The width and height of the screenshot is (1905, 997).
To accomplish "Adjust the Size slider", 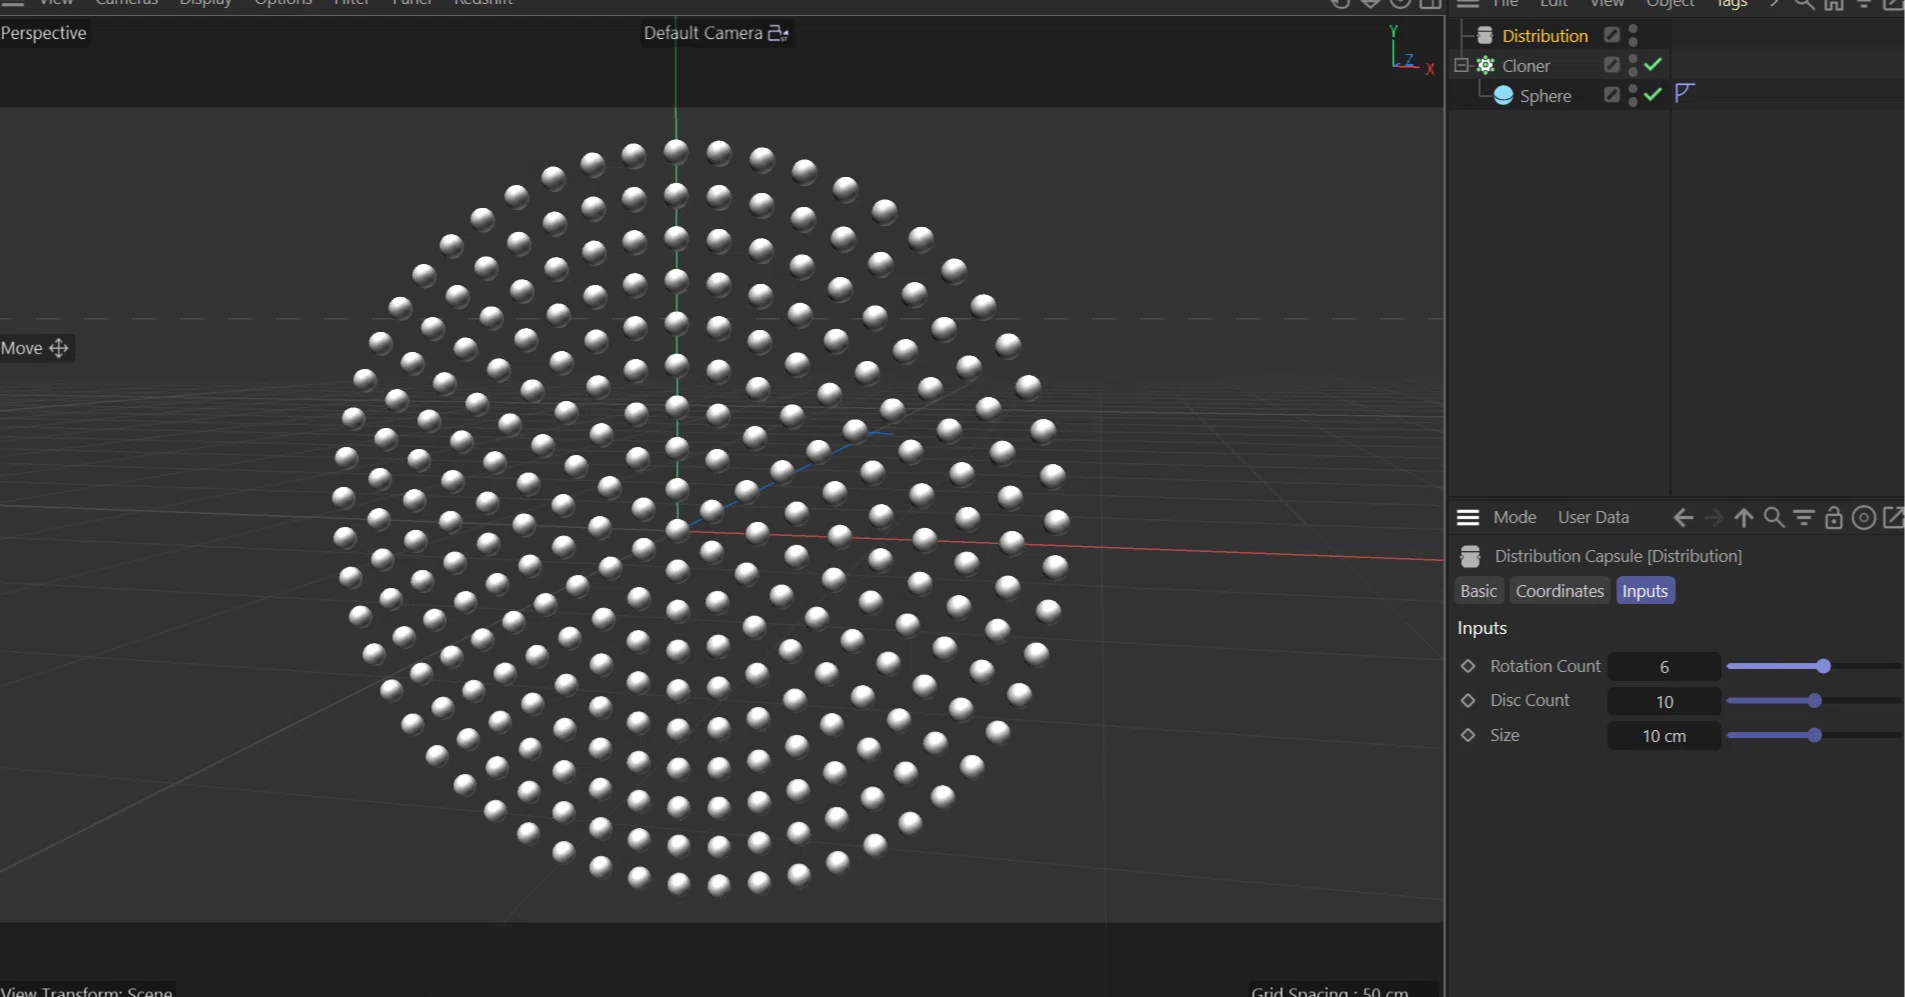I will (x=1813, y=735).
